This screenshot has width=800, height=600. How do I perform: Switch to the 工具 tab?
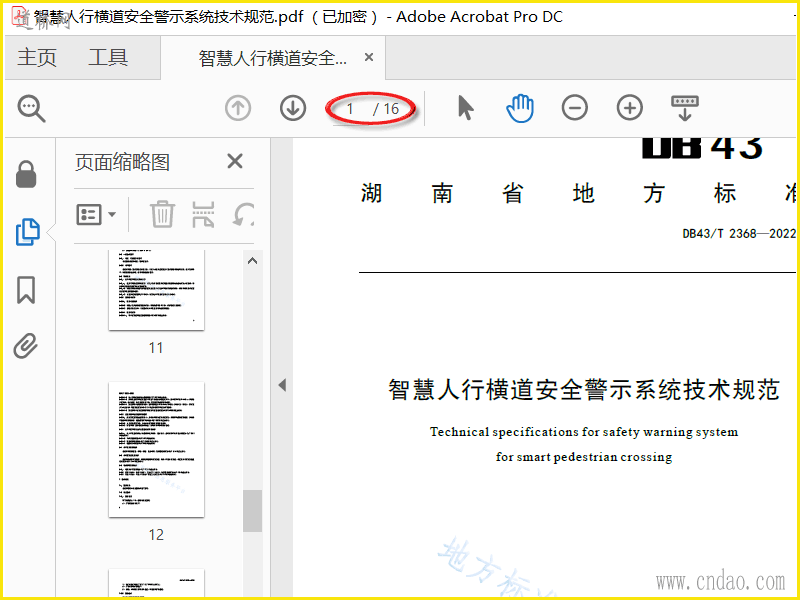pyautogui.click(x=108, y=58)
